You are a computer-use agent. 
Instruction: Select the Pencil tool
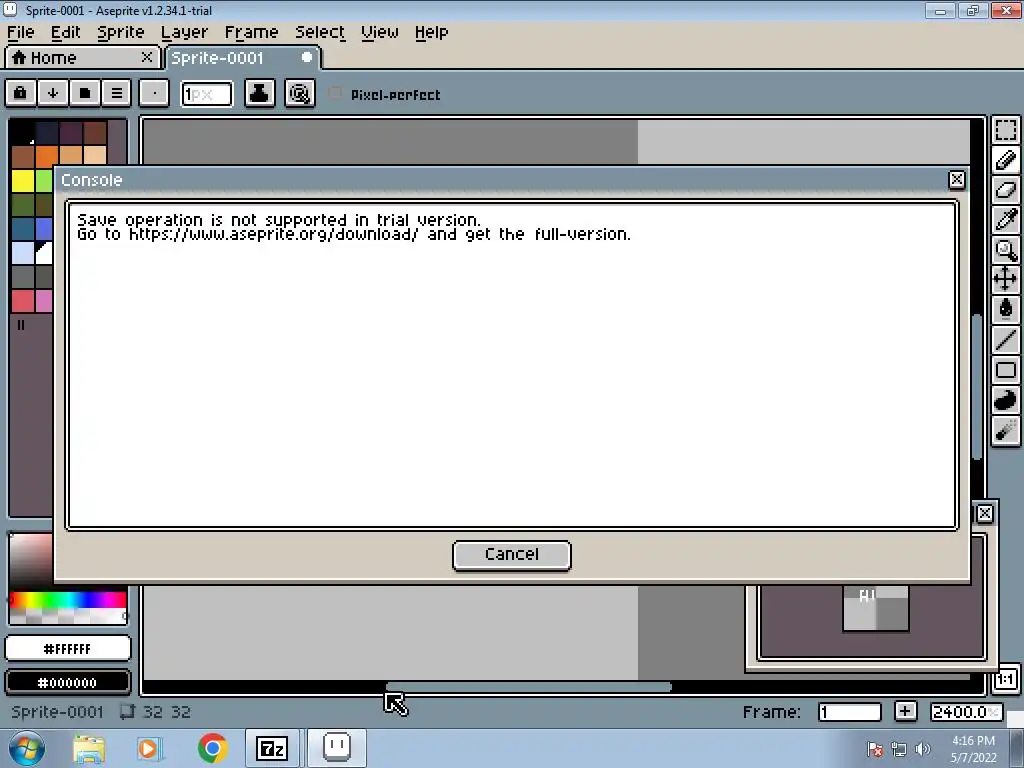click(1006, 160)
